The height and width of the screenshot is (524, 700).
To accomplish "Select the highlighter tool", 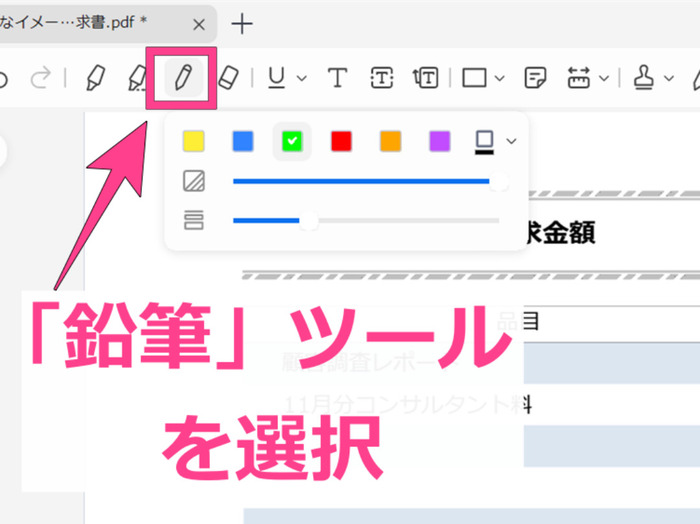I will (x=95, y=78).
